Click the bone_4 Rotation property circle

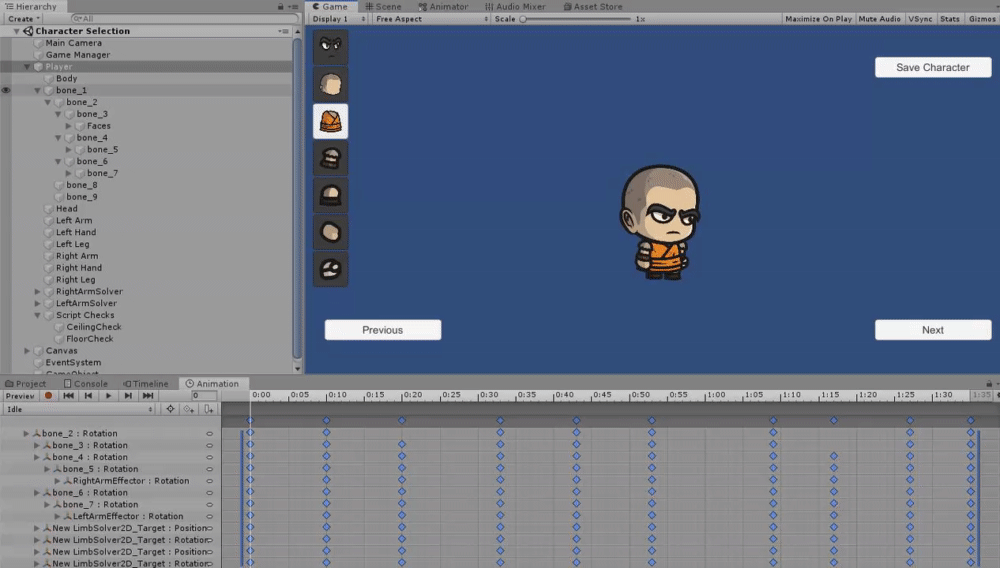click(x=209, y=457)
